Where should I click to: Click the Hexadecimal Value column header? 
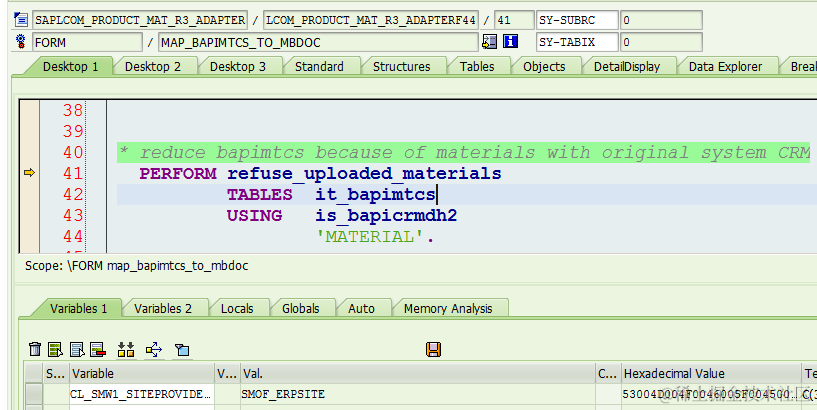tap(711, 374)
